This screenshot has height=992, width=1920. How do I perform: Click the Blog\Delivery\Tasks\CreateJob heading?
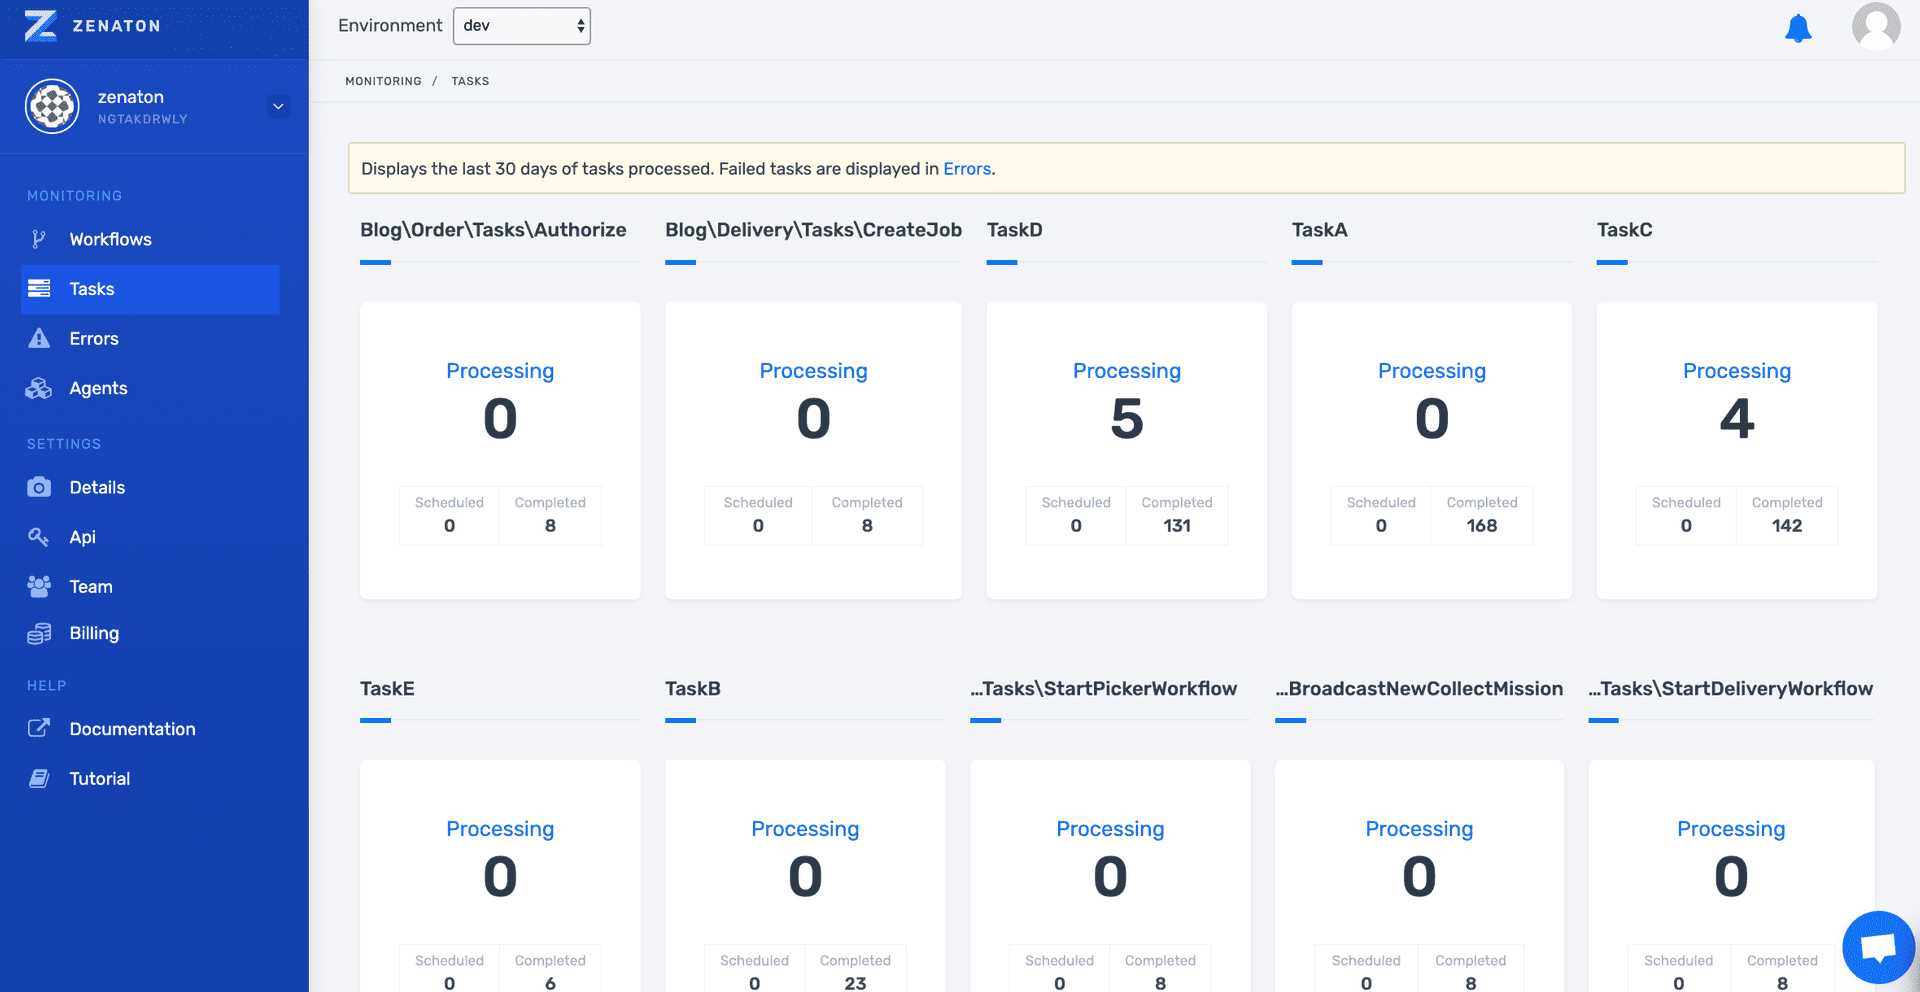click(x=813, y=230)
